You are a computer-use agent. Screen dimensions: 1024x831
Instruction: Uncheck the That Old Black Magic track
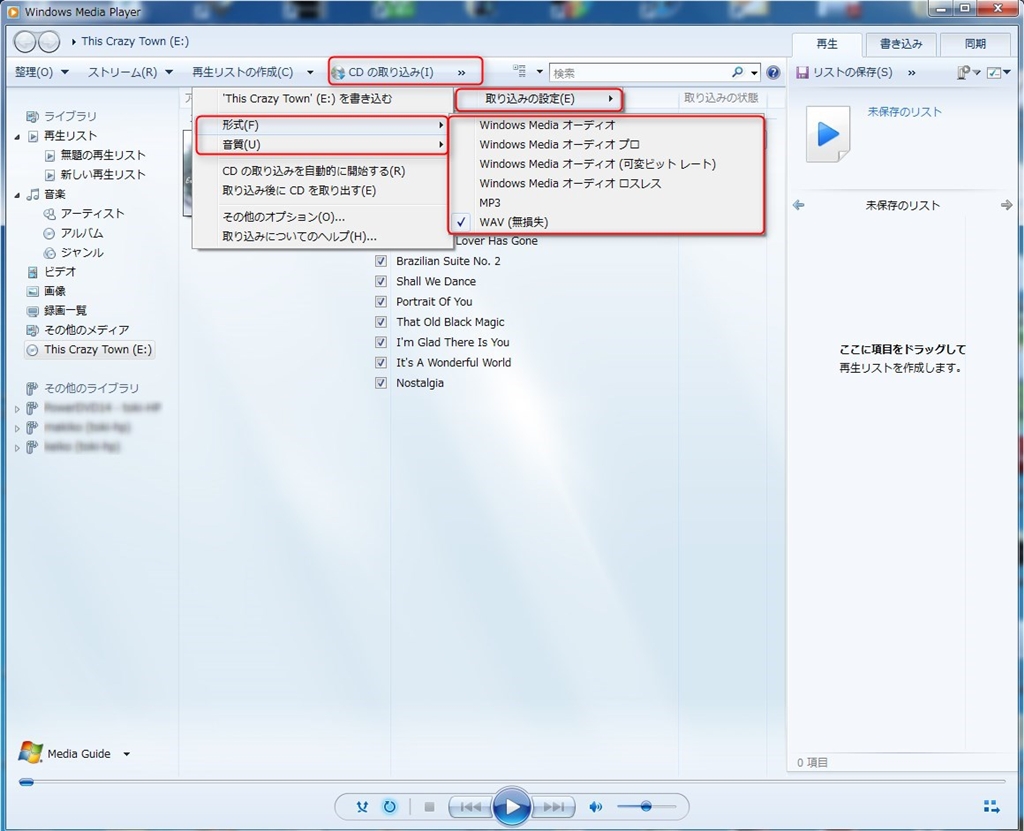pos(381,322)
